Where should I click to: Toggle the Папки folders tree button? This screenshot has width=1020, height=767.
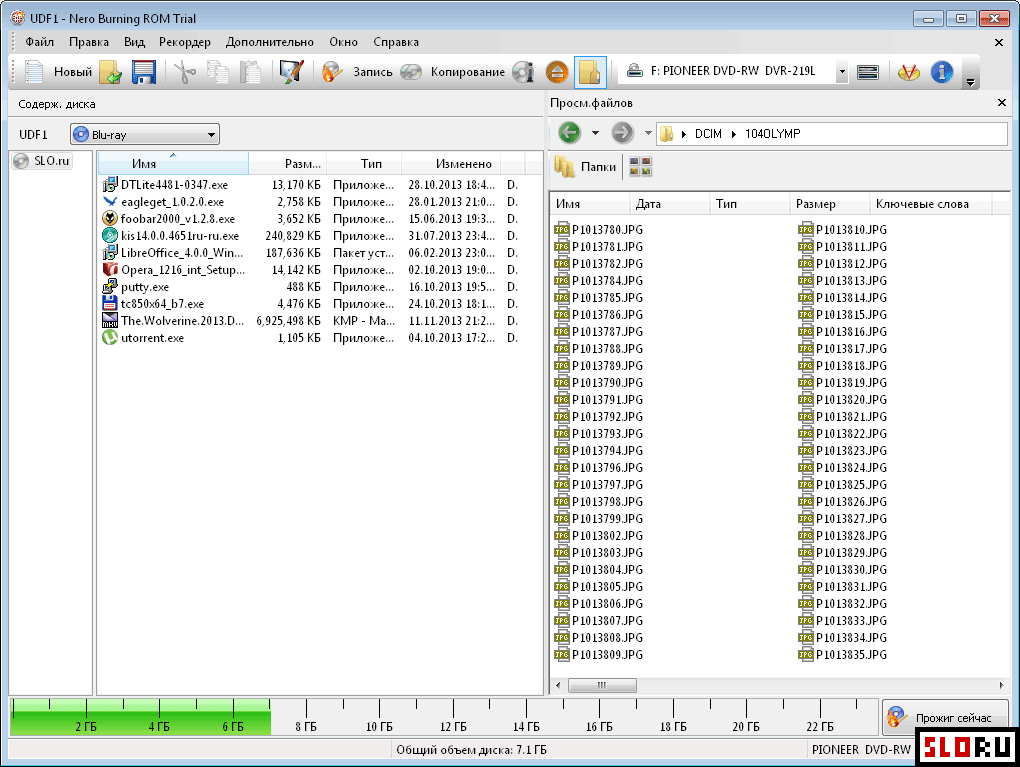pyautogui.click(x=585, y=167)
